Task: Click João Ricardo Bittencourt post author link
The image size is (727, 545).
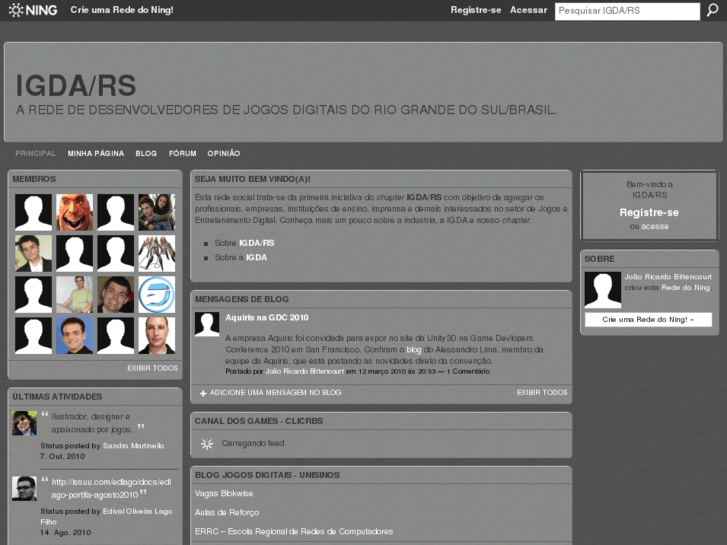Action: (305, 371)
